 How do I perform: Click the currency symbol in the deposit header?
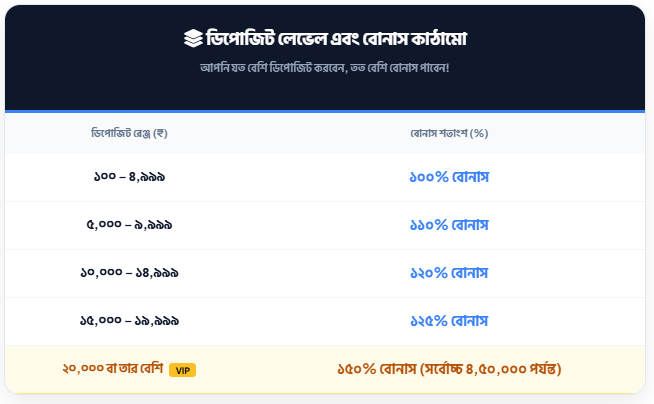pyautogui.click(x=161, y=133)
